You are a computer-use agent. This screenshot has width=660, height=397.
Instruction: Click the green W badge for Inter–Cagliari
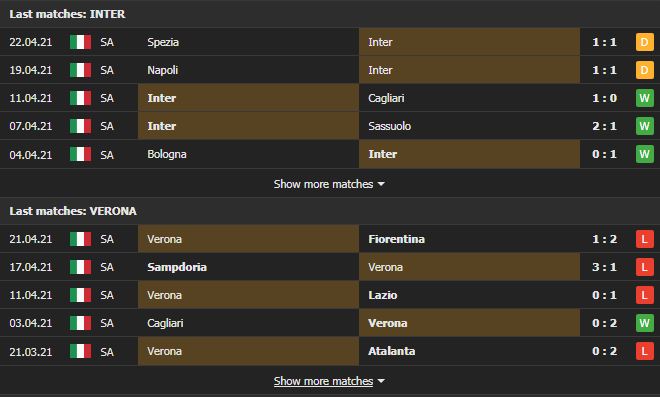tap(644, 98)
